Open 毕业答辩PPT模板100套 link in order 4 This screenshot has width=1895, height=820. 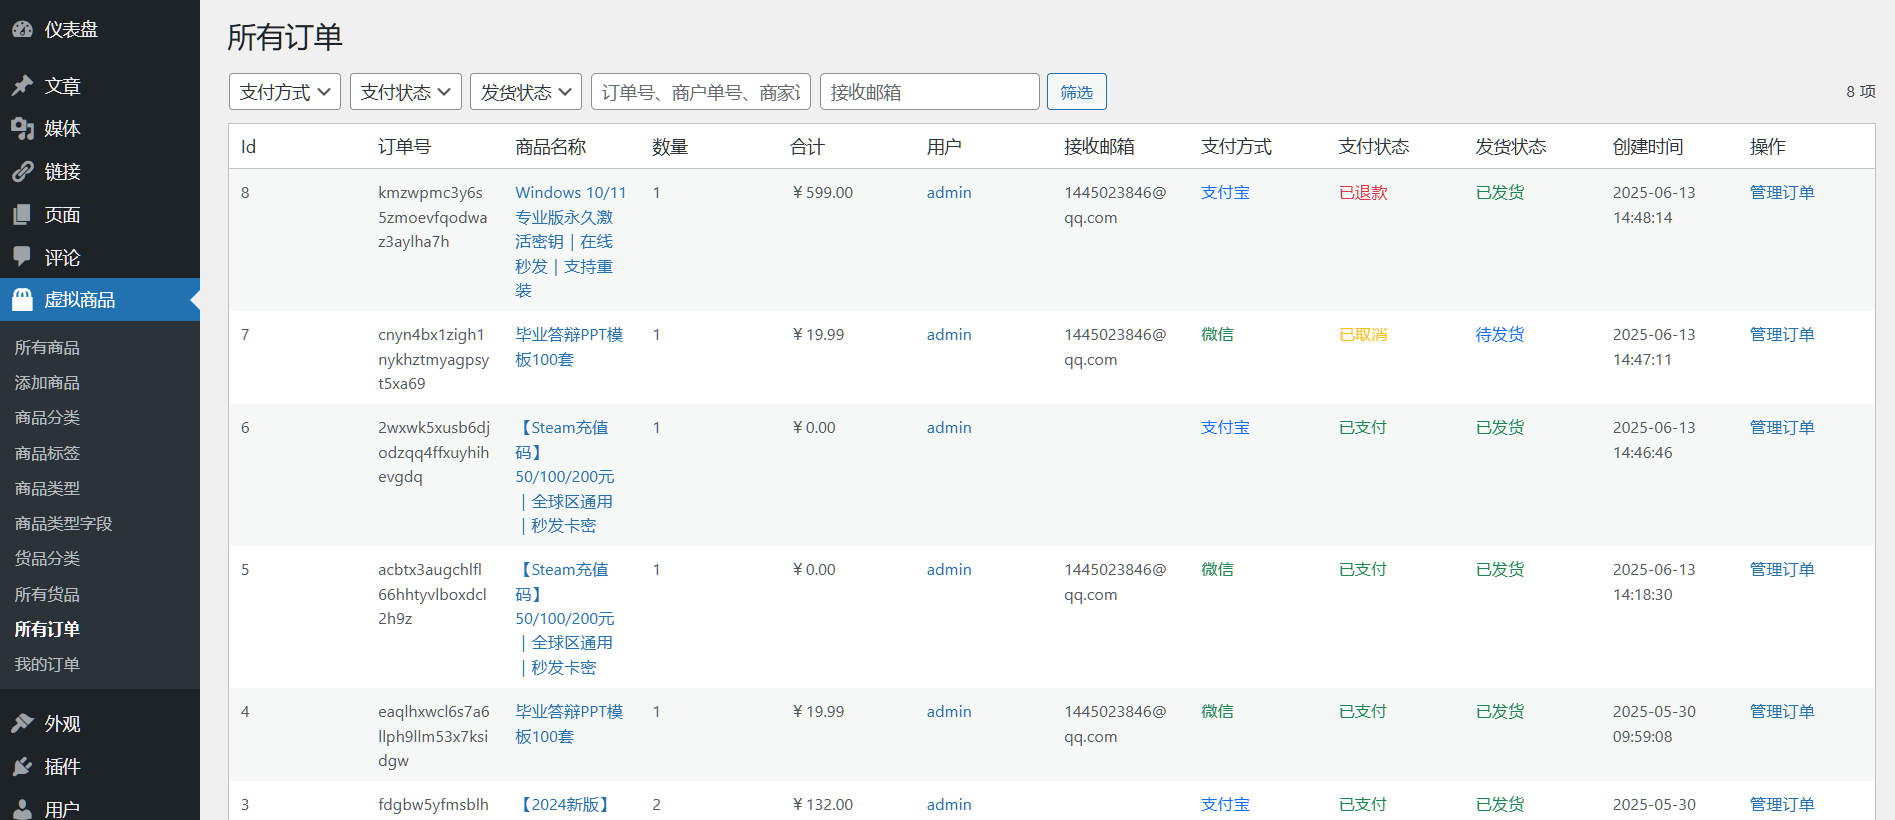(x=569, y=724)
